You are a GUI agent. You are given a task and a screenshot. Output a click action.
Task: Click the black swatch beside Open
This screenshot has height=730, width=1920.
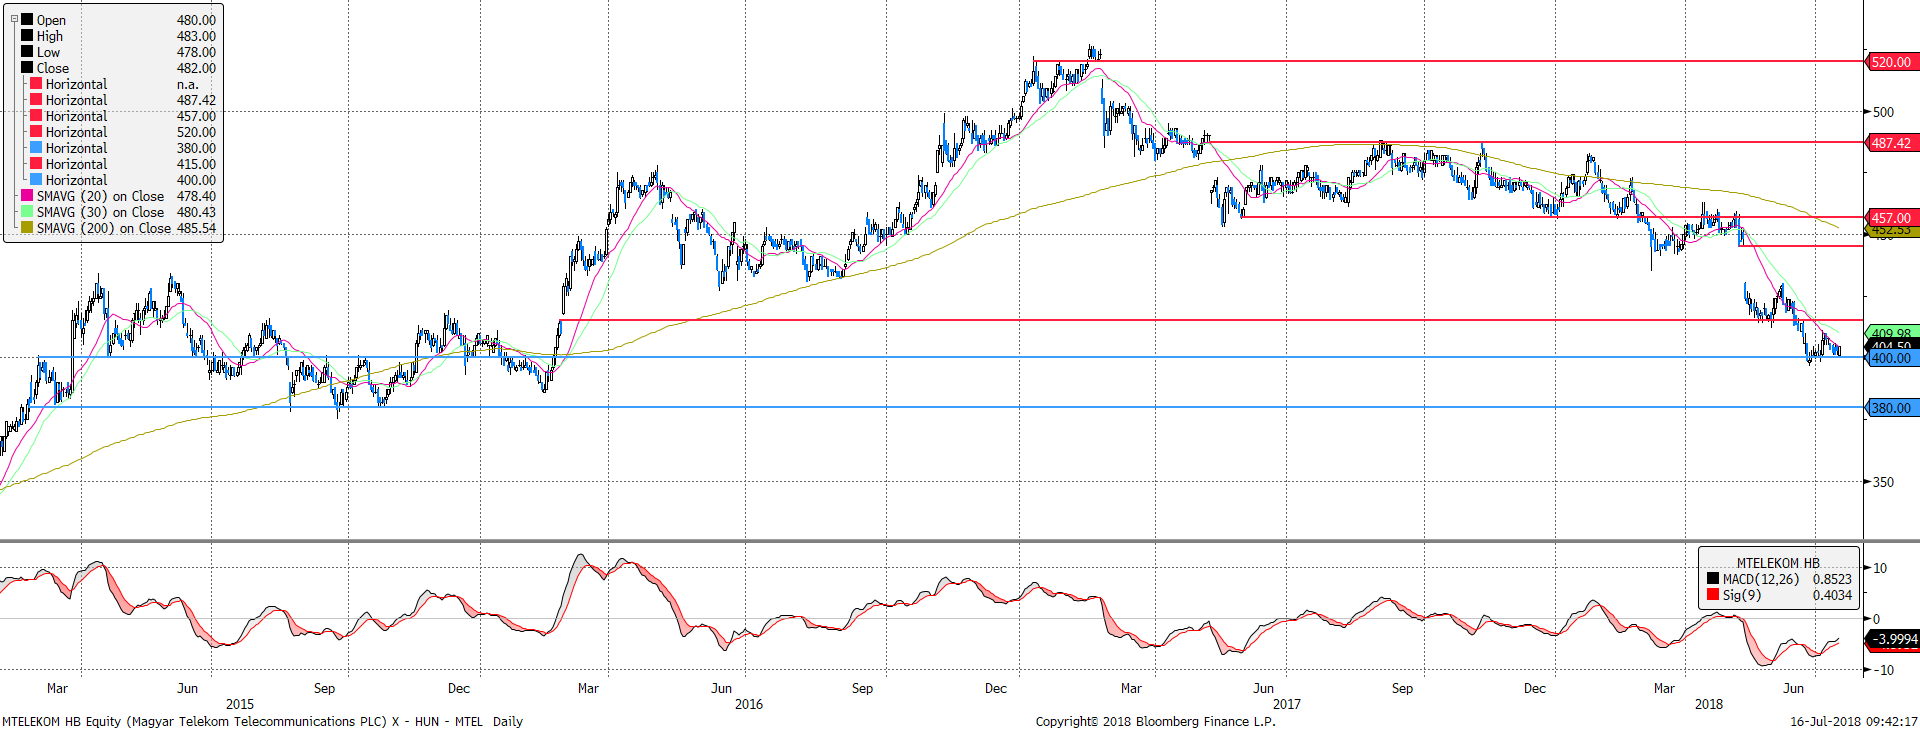click(27, 19)
